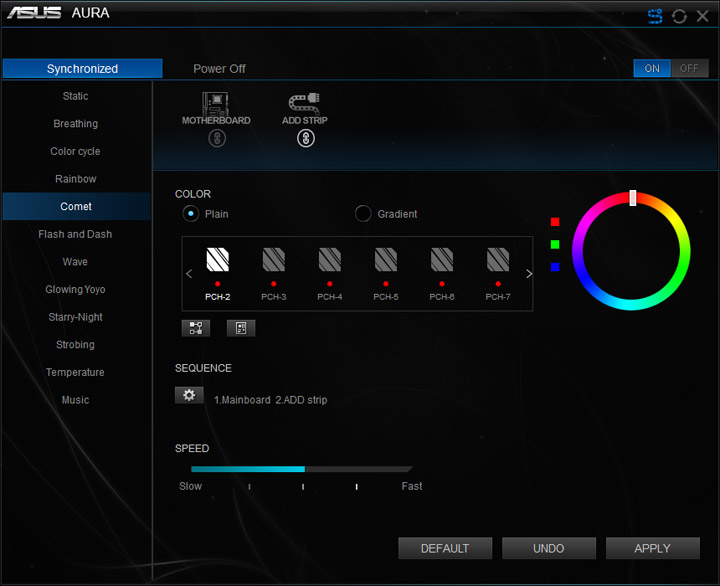
Task: Click the '1.Mainboard 2.ADD strip' sequence text
Action: 270,400
